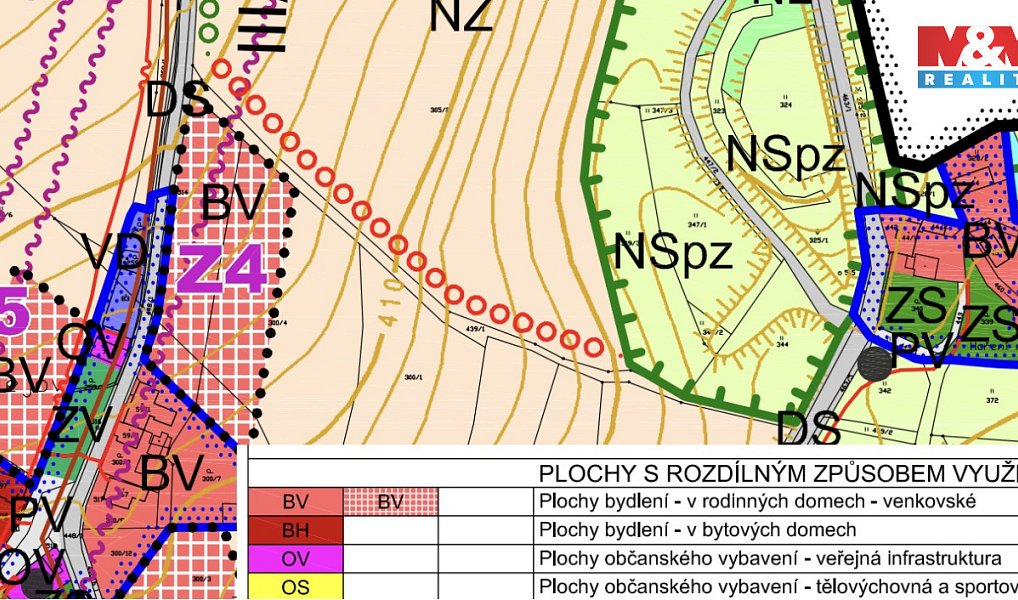Click the magenta OV legend swatch
Viewport: 1018px width, 600px height.
tap(295, 558)
